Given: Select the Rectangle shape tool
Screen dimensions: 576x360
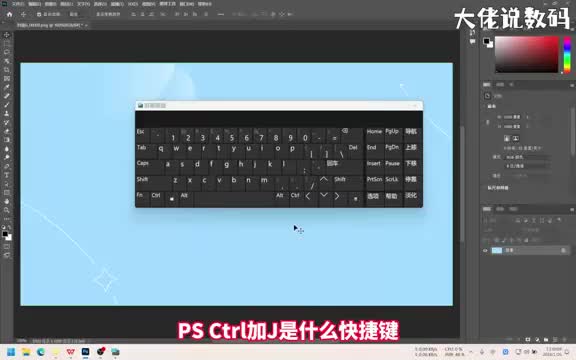Looking at the screenshot, I should click(x=7, y=192).
